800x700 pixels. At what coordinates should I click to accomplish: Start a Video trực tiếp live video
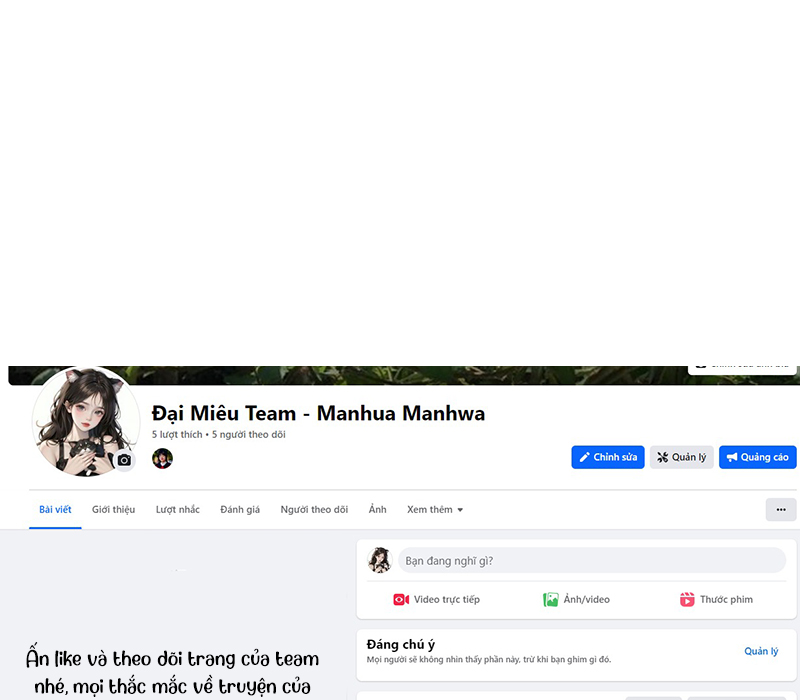pyautogui.click(x=436, y=599)
